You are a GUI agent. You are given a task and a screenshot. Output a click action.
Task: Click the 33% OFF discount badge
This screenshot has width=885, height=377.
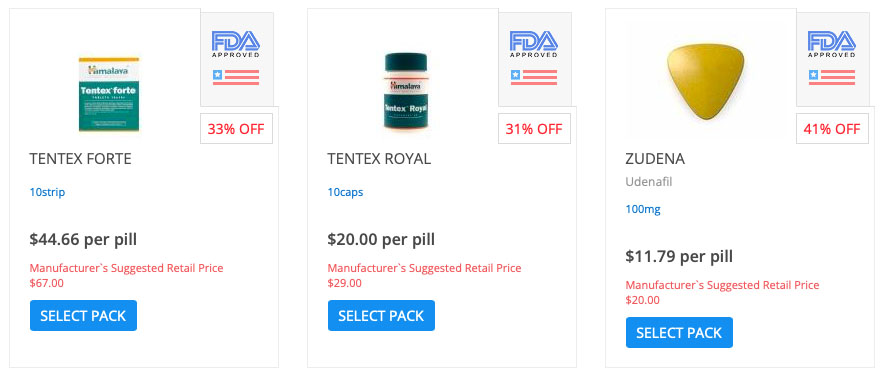236,129
